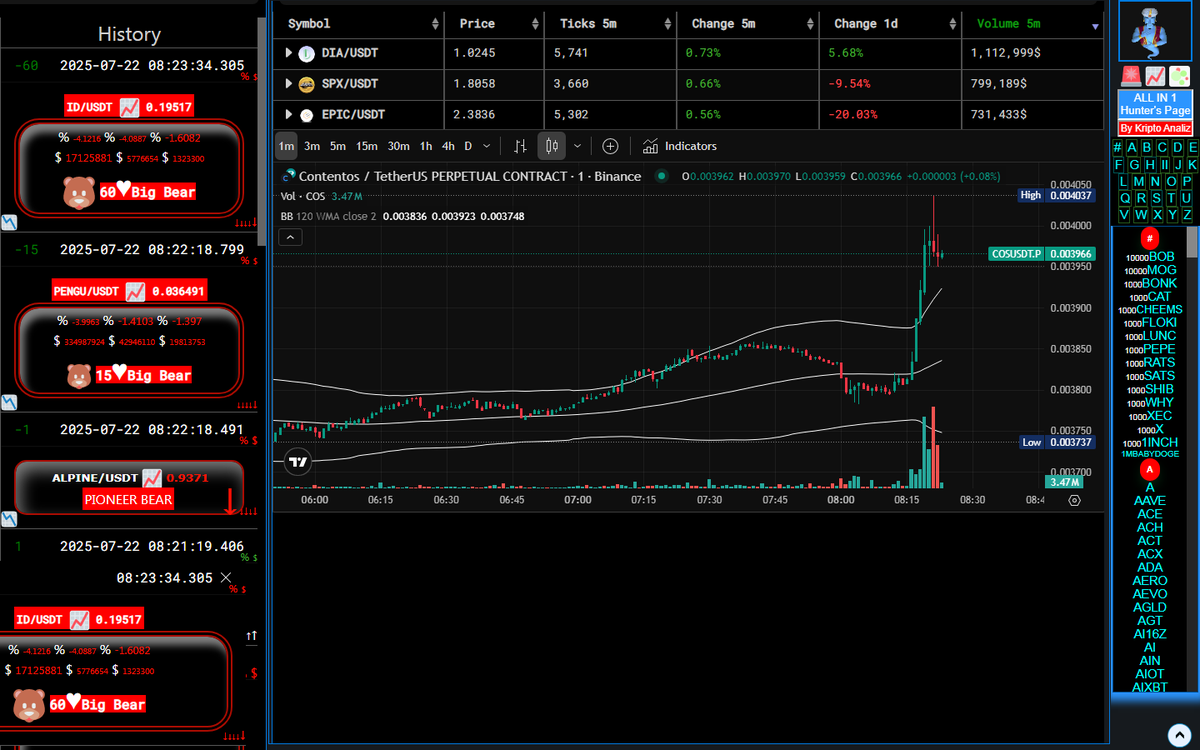Click the TradingView logo on chart
Viewport: 1200px width, 750px height.
pyautogui.click(x=297, y=461)
